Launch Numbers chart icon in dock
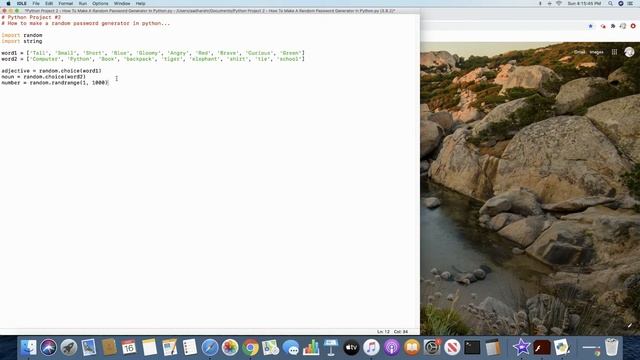The image size is (640, 360). tap(311, 348)
